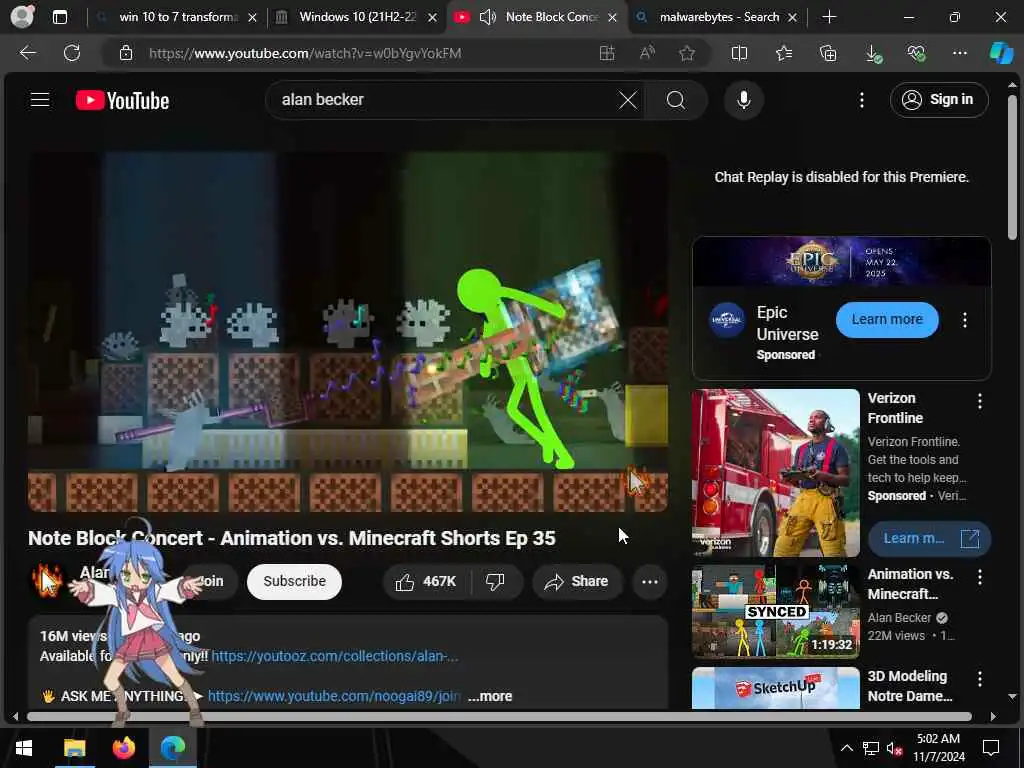The width and height of the screenshot is (1024, 768).
Task: Click Verizon Learn more button
Action: tap(929, 538)
